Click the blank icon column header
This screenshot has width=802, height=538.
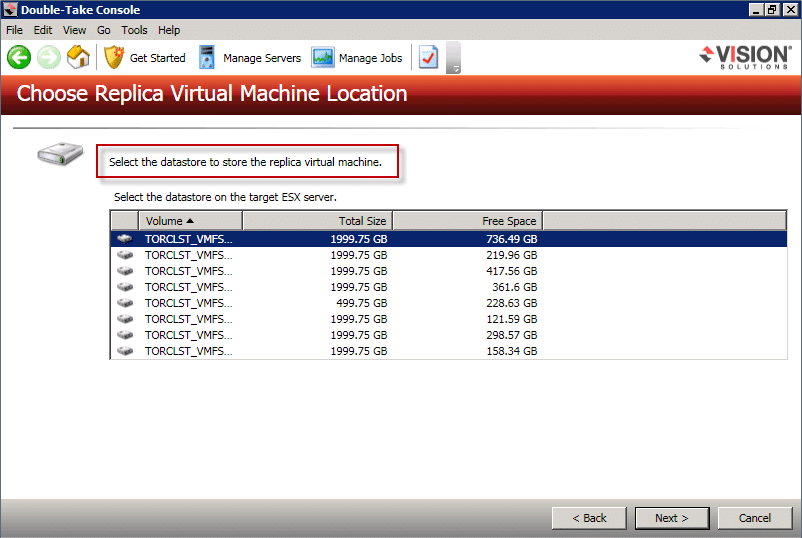coord(125,221)
